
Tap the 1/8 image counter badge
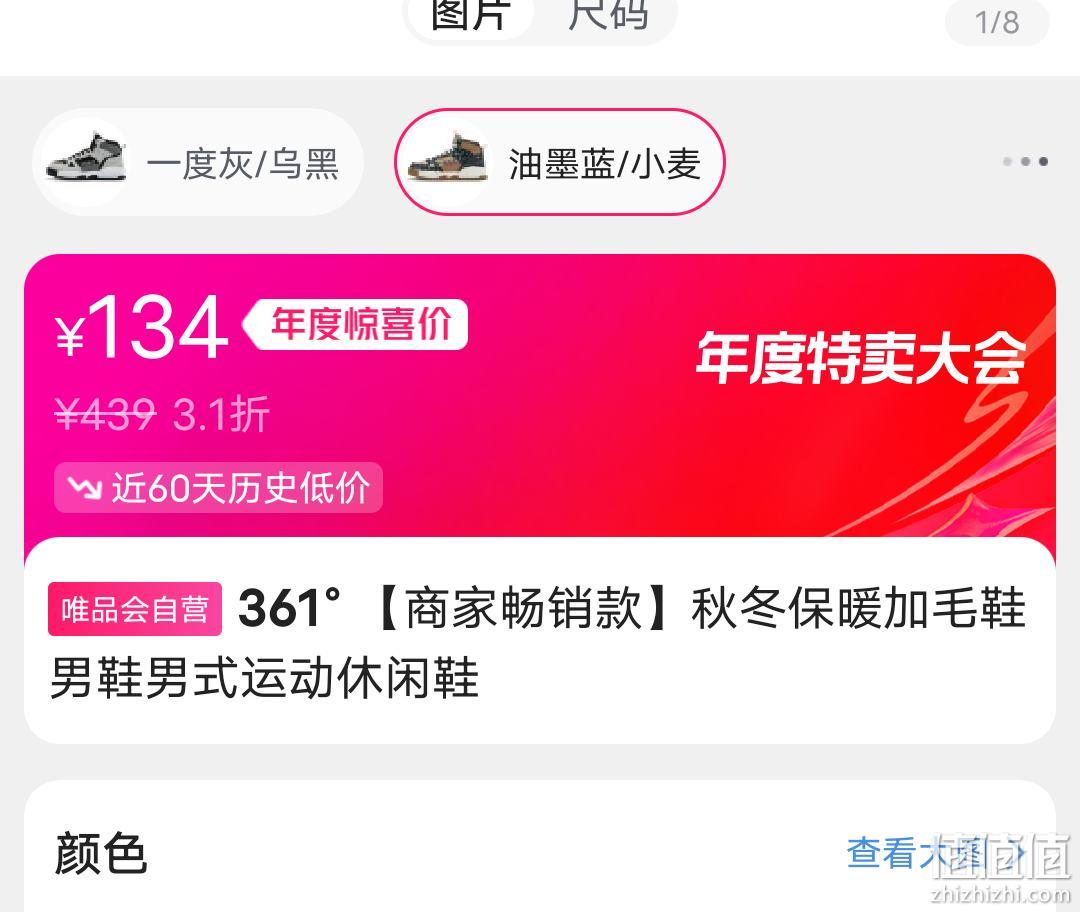(x=997, y=22)
